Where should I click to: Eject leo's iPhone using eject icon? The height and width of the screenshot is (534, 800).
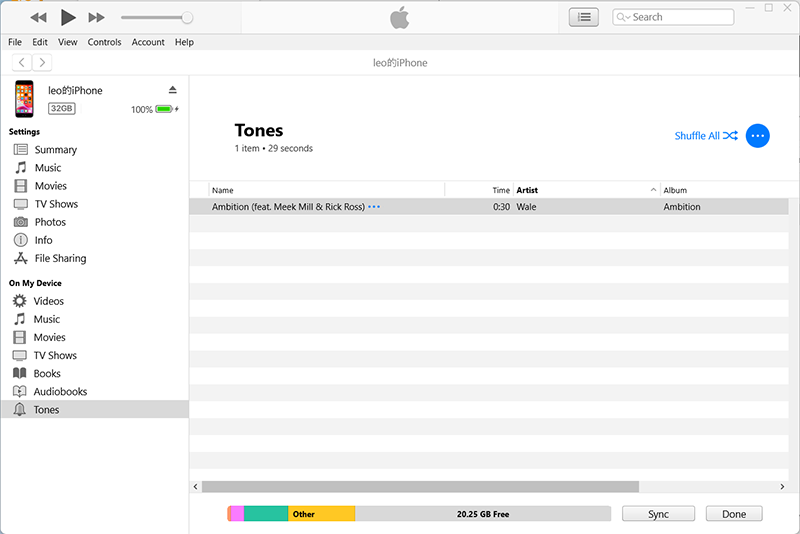(173, 90)
